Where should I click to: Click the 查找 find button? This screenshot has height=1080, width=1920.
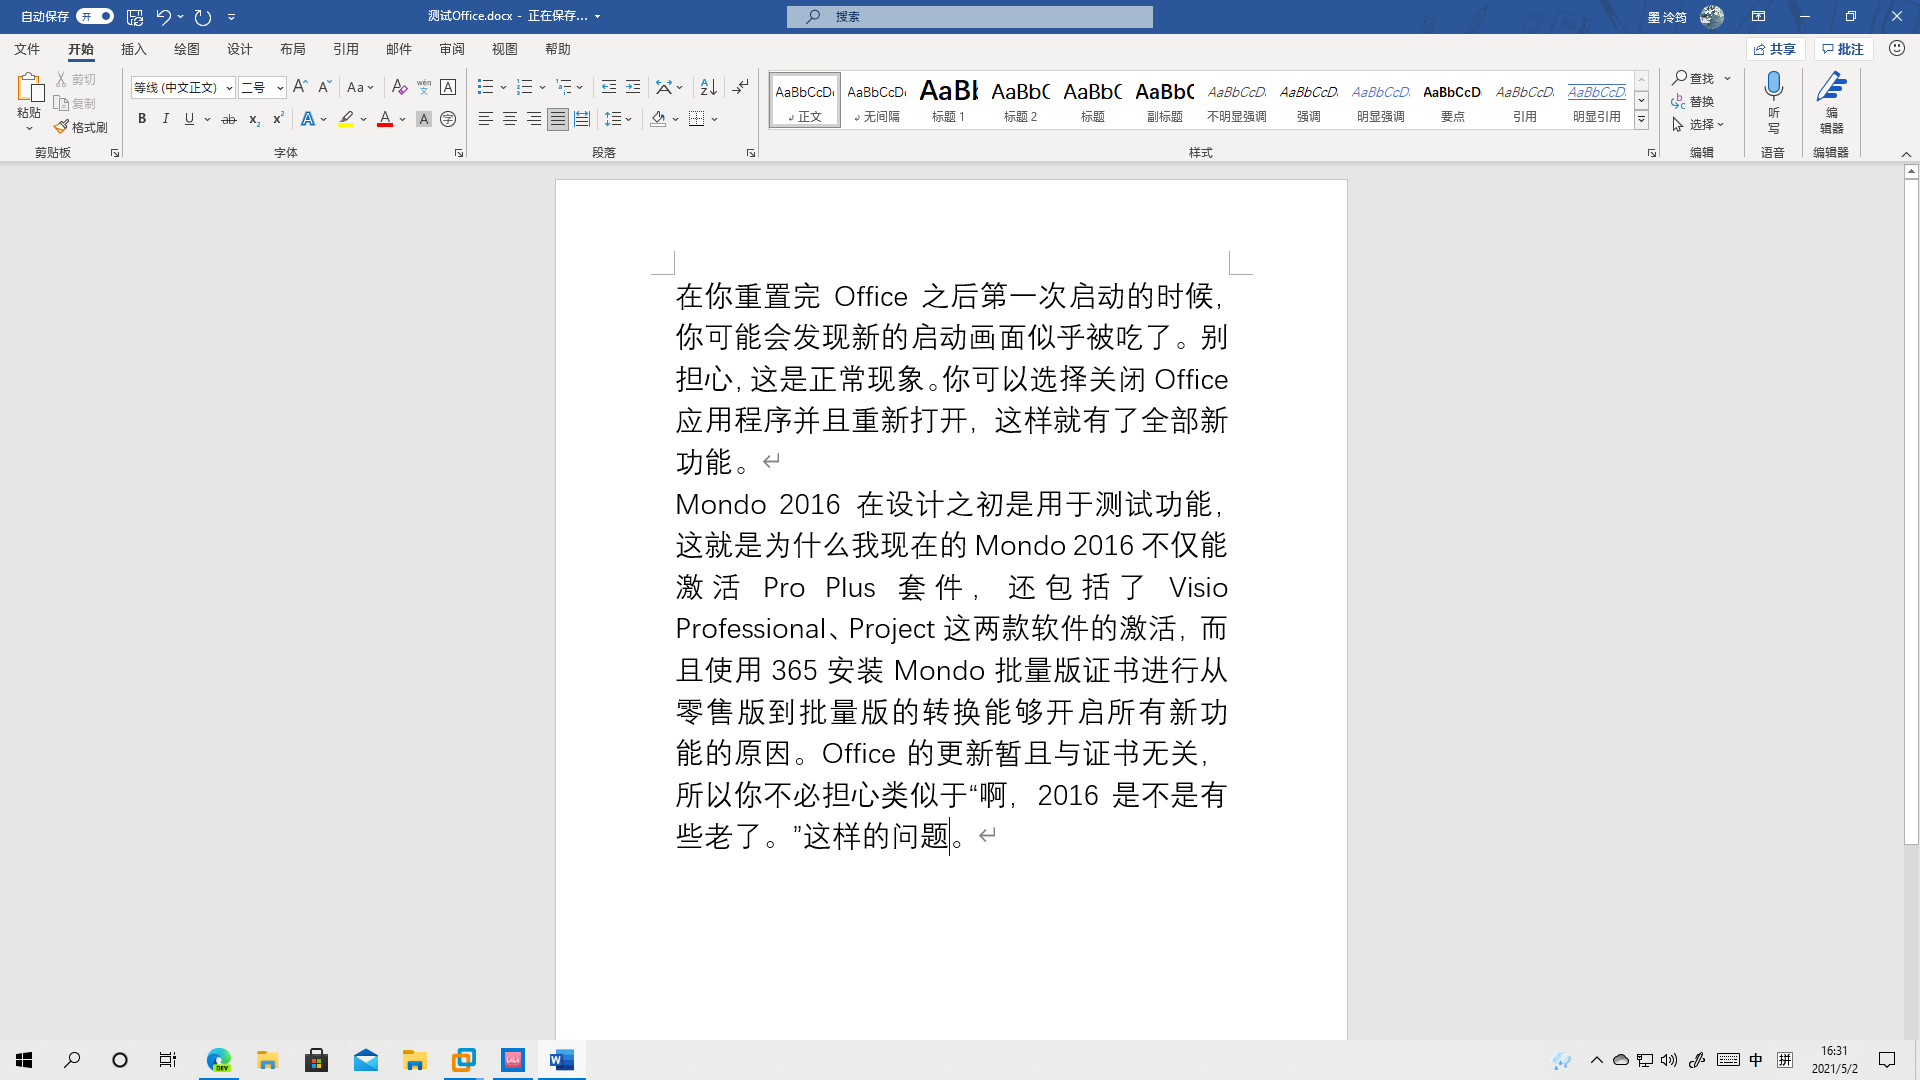[x=1694, y=78]
